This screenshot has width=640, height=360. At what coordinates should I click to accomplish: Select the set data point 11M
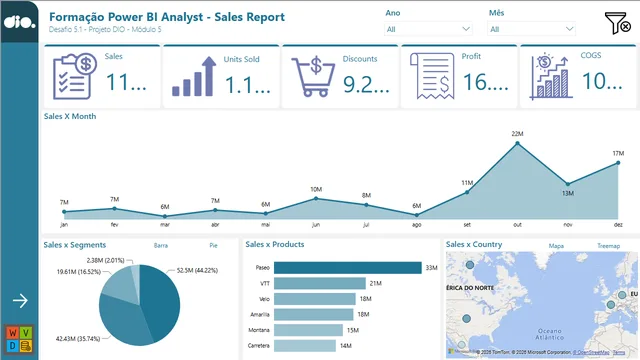(467, 192)
